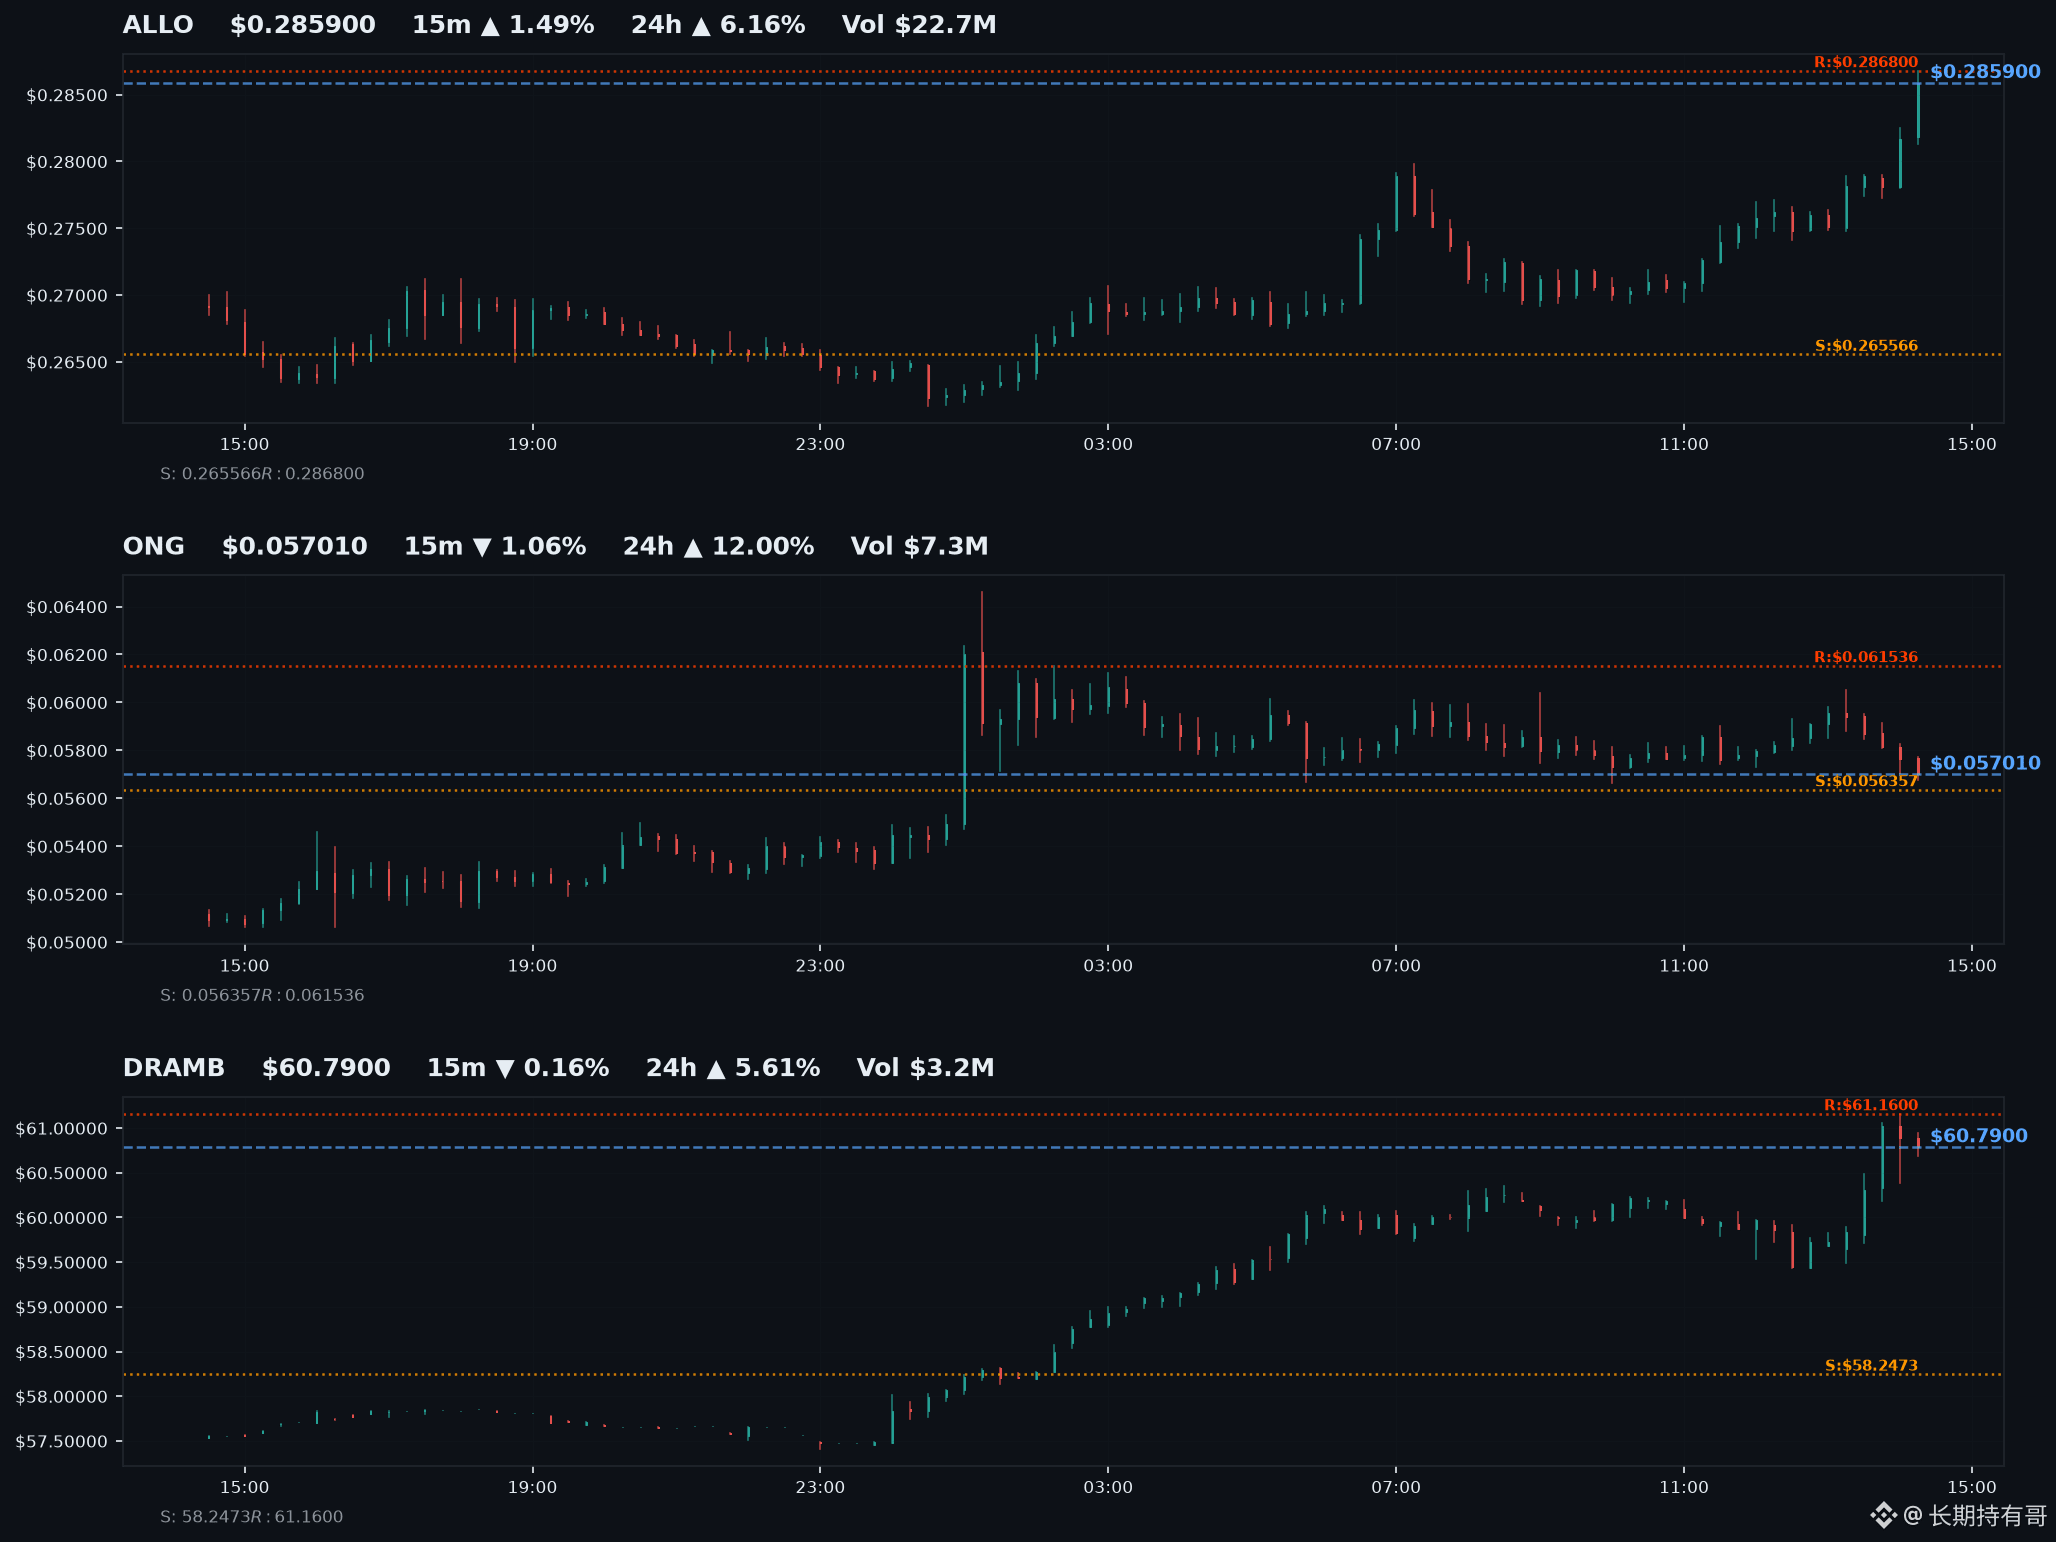This screenshot has height=1542, width=2056.
Task: Select the Vol $3.2M volume text
Action: [x=926, y=1068]
